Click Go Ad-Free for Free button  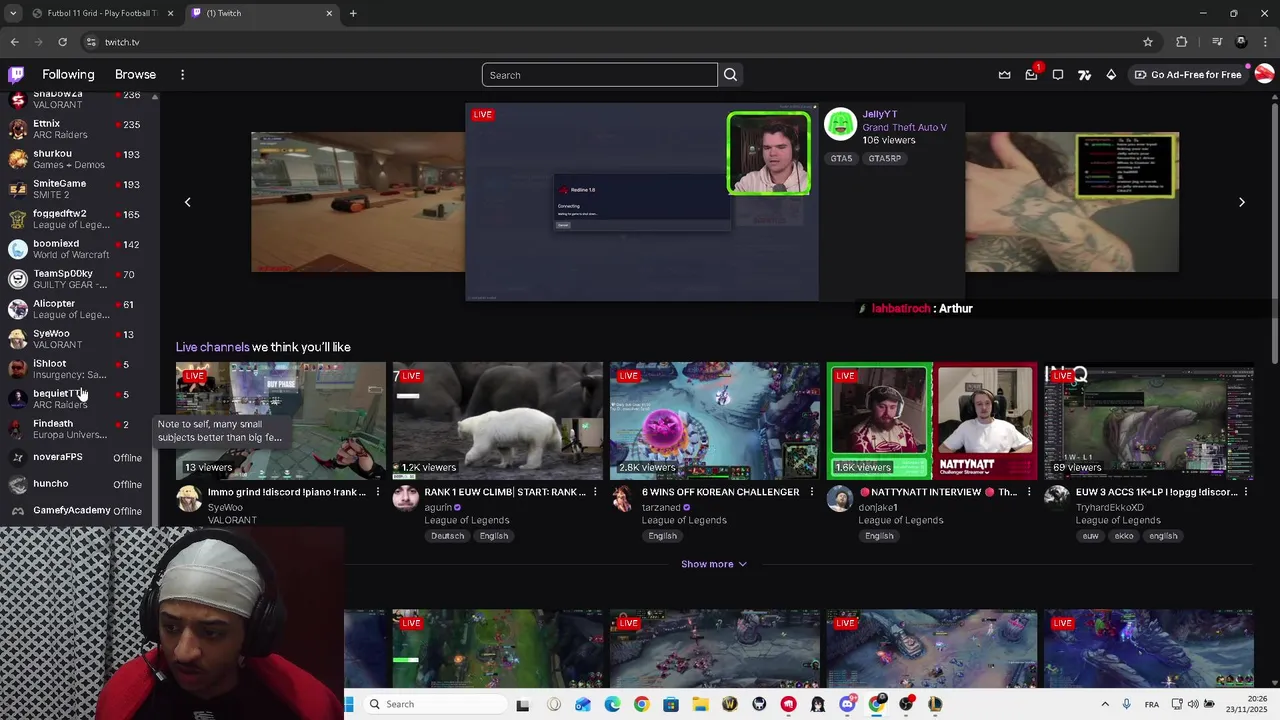[1188, 75]
